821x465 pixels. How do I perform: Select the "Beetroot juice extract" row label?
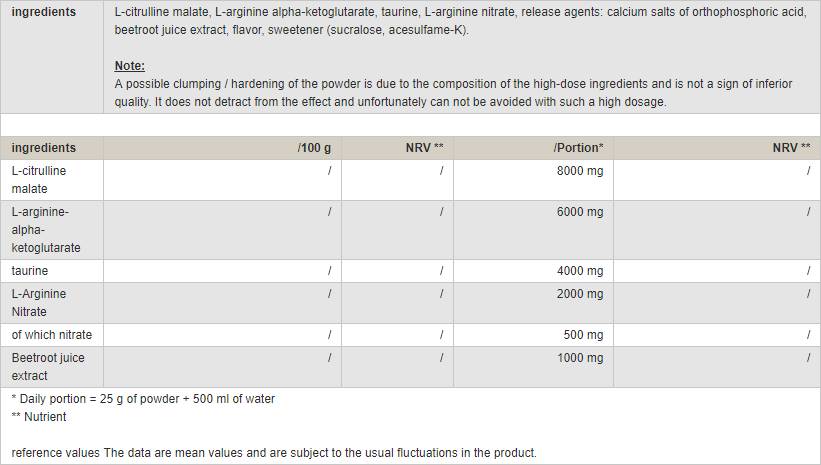click(x=48, y=367)
